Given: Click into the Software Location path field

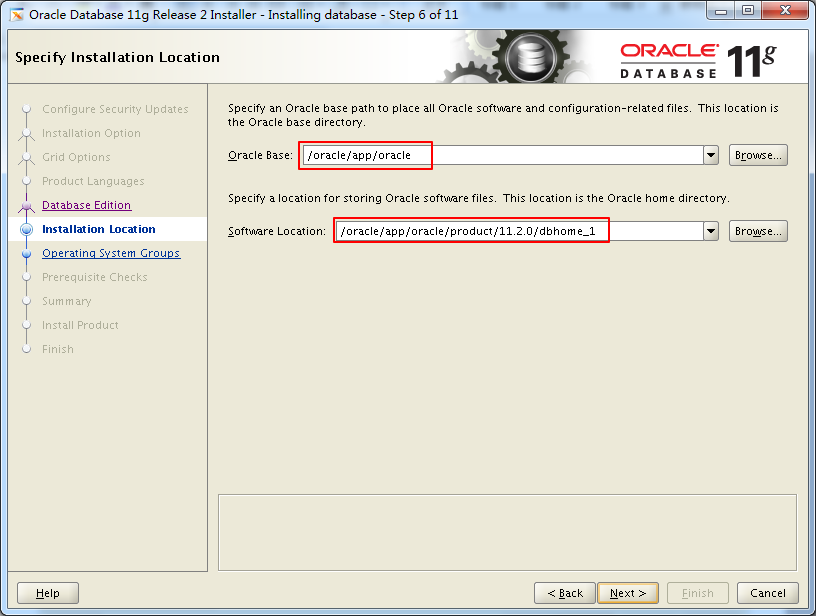Looking at the screenshot, I should 520,231.
